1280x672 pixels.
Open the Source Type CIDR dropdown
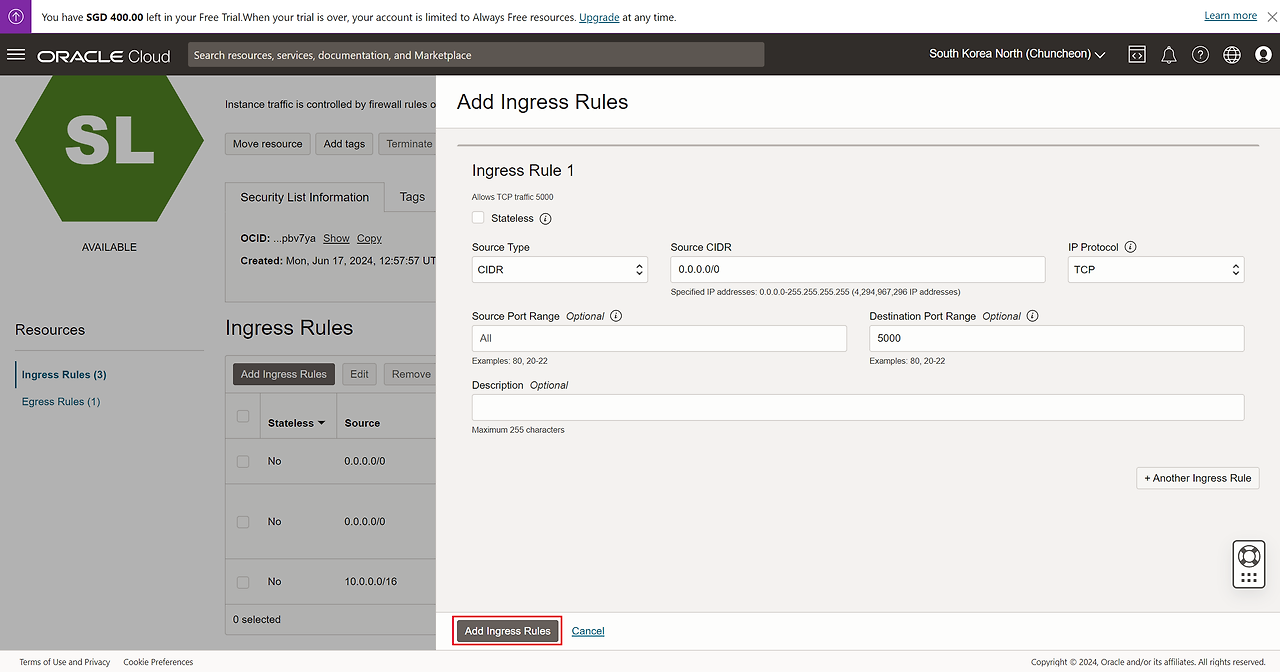click(559, 269)
